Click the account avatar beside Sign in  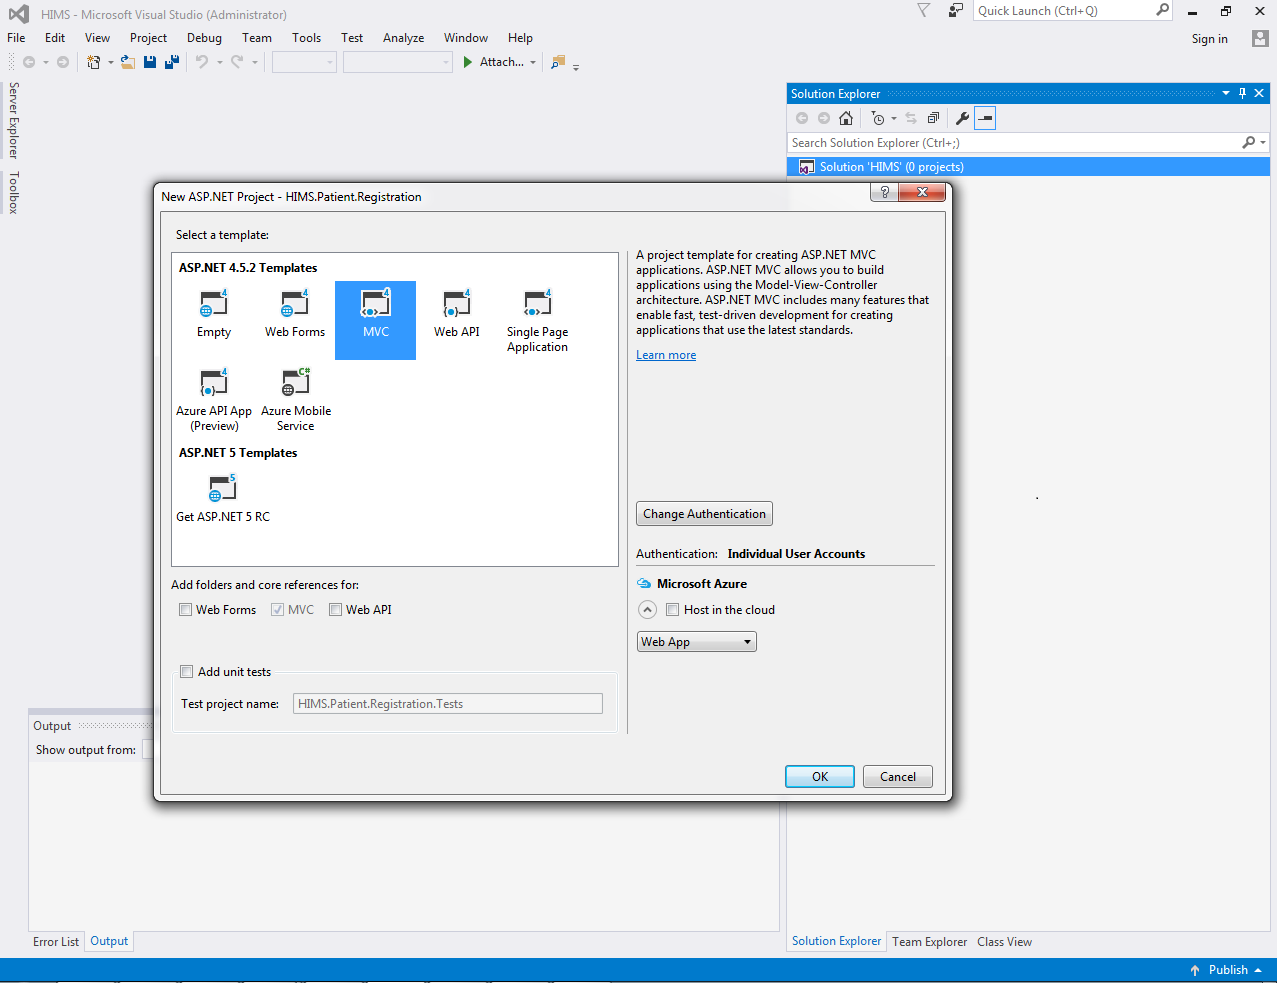(1260, 39)
